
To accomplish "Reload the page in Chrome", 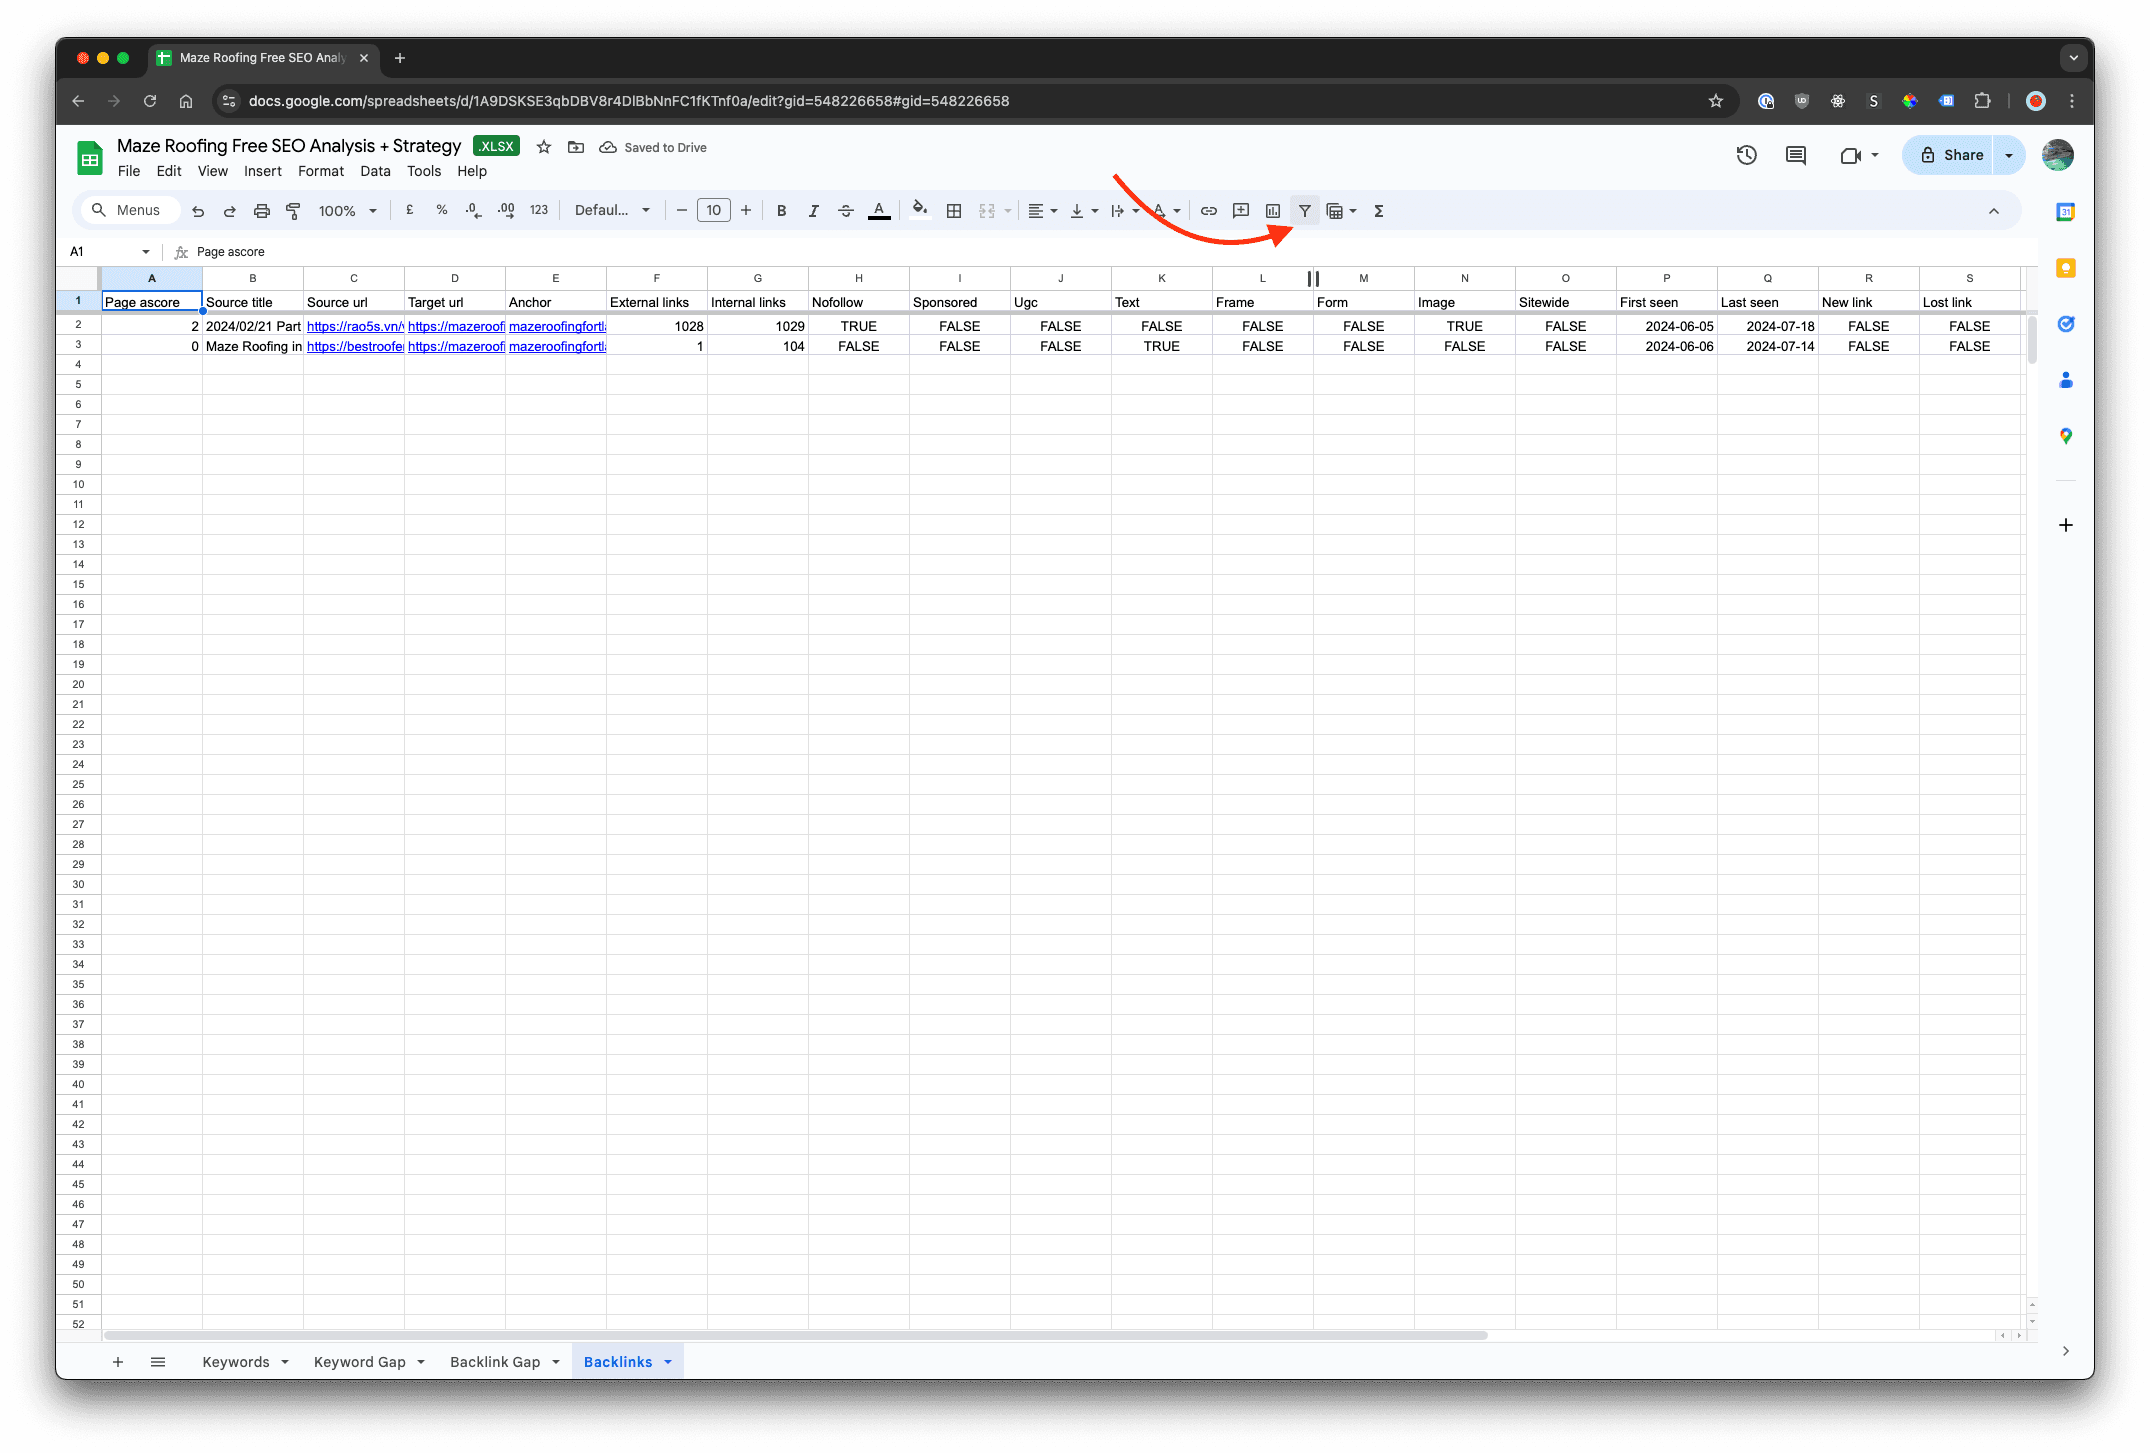I will point(150,101).
